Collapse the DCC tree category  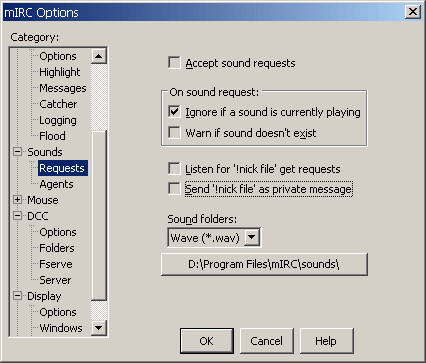[17, 216]
